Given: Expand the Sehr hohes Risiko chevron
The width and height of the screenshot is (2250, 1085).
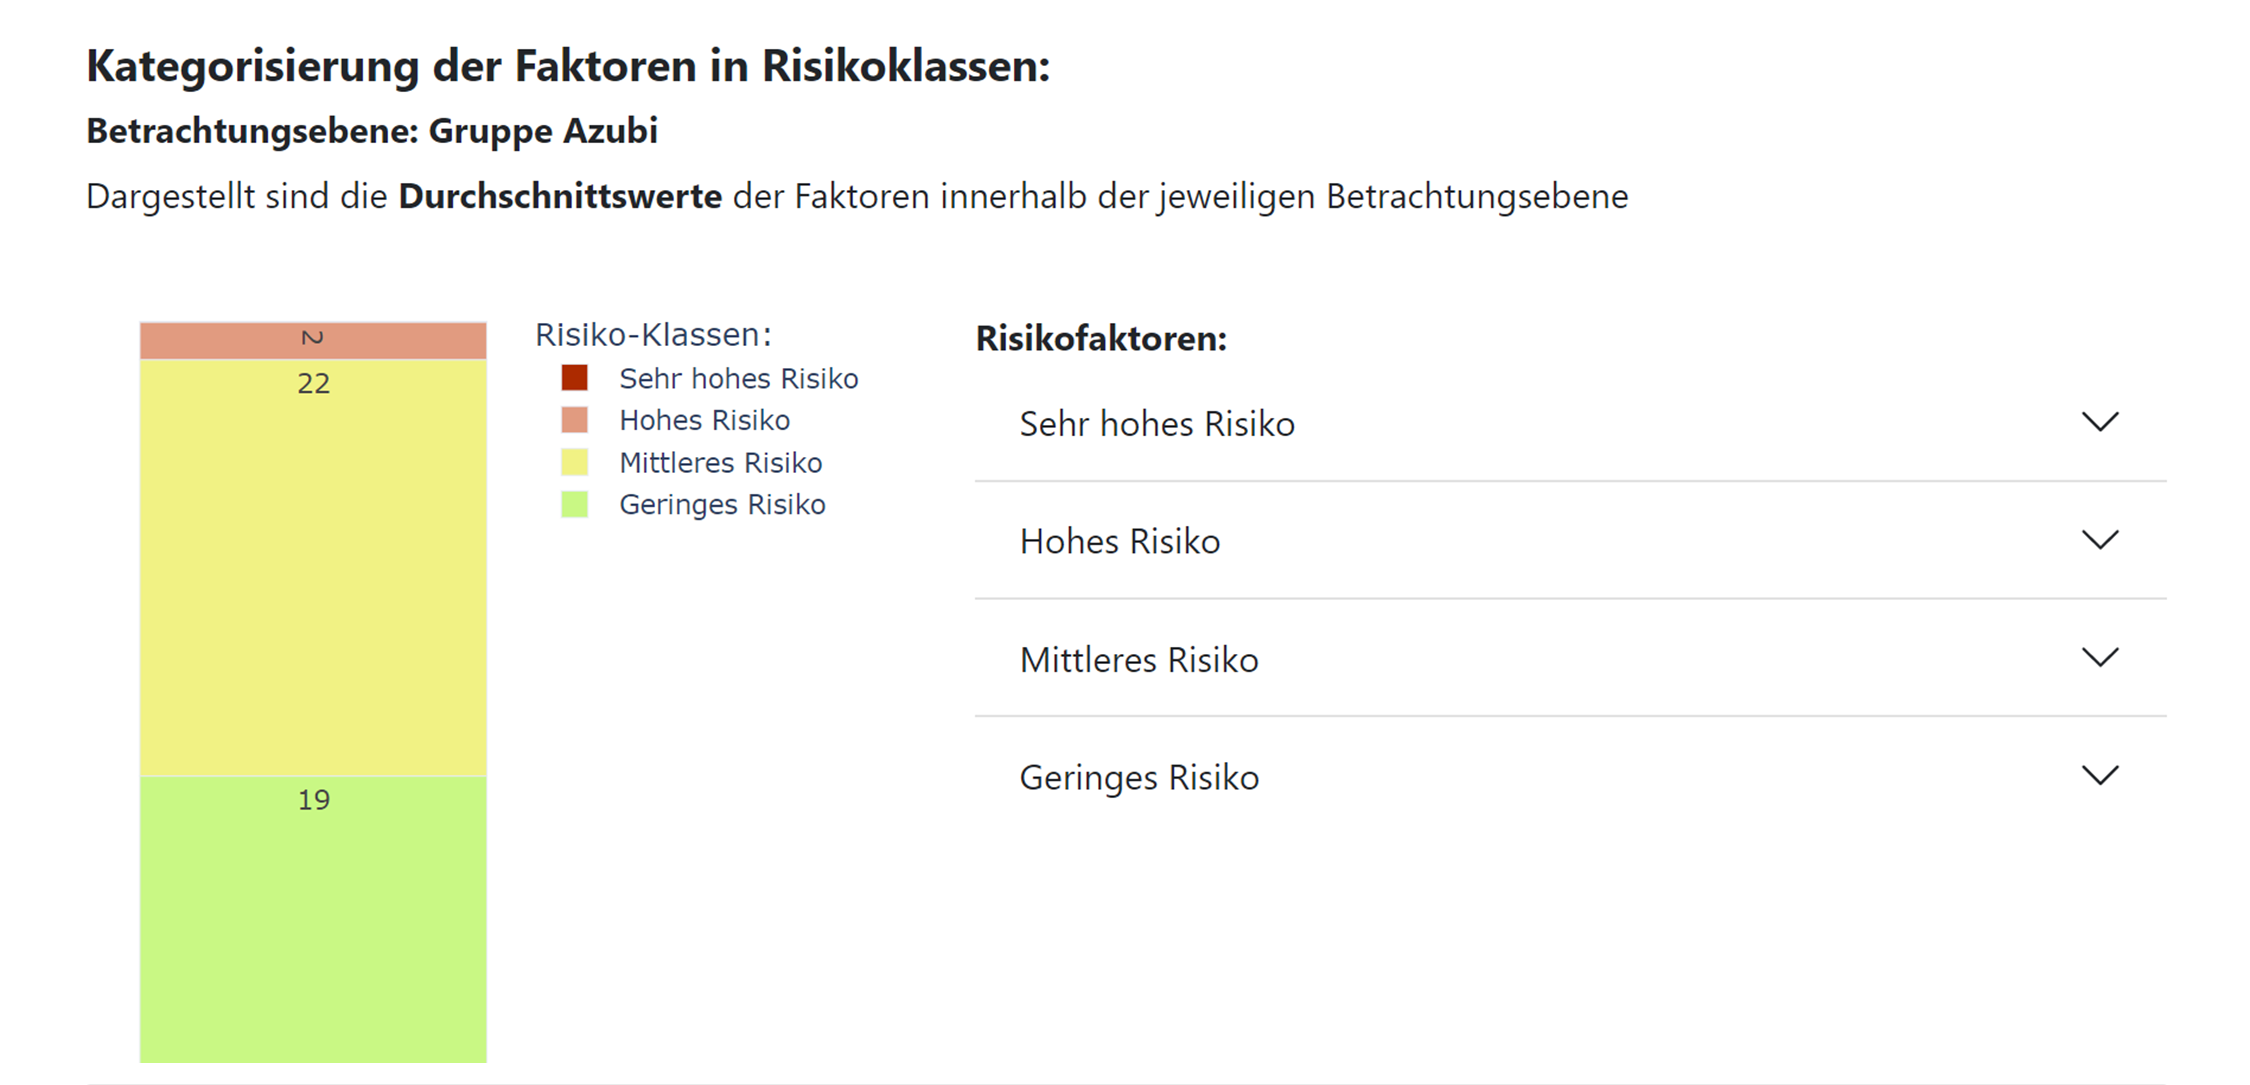Looking at the screenshot, I should [x=2100, y=422].
